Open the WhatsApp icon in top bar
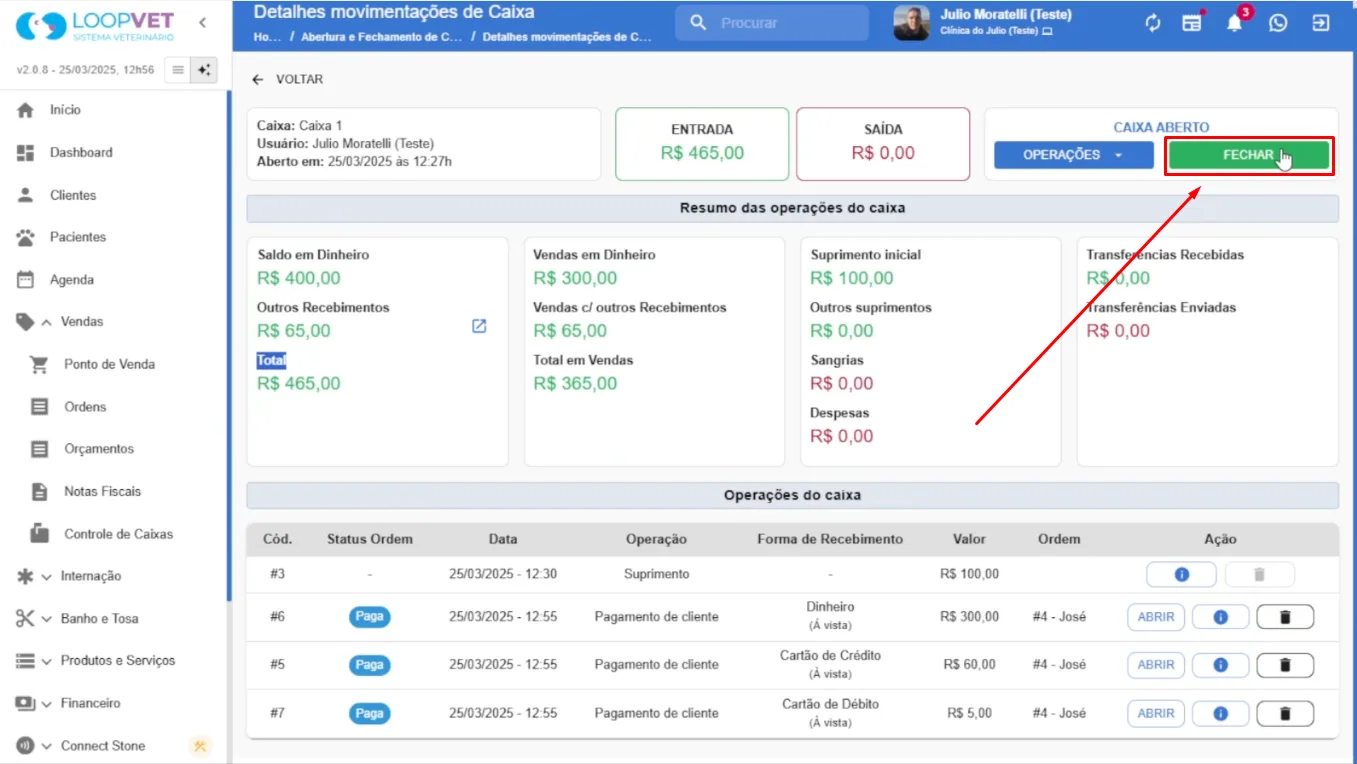The height and width of the screenshot is (764, 1357). [1278, 23]
